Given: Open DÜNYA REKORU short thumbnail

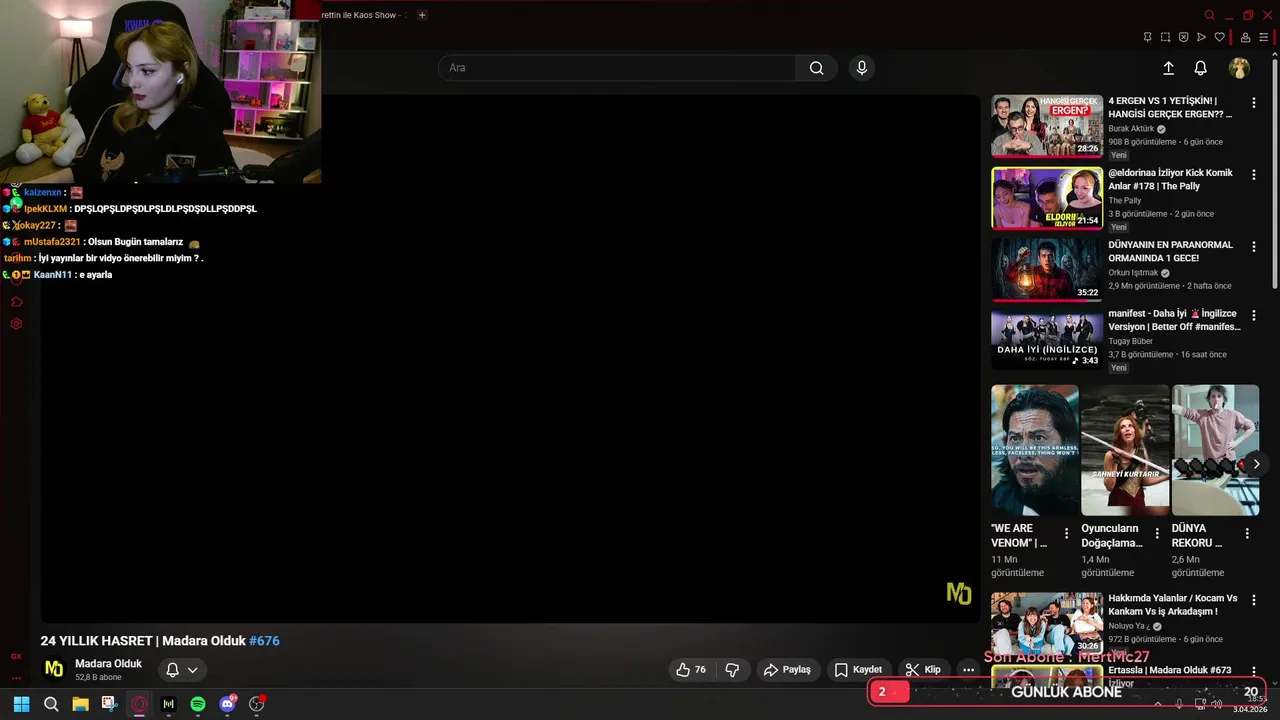Looking at the screenshot, I should coord(1215,450).
